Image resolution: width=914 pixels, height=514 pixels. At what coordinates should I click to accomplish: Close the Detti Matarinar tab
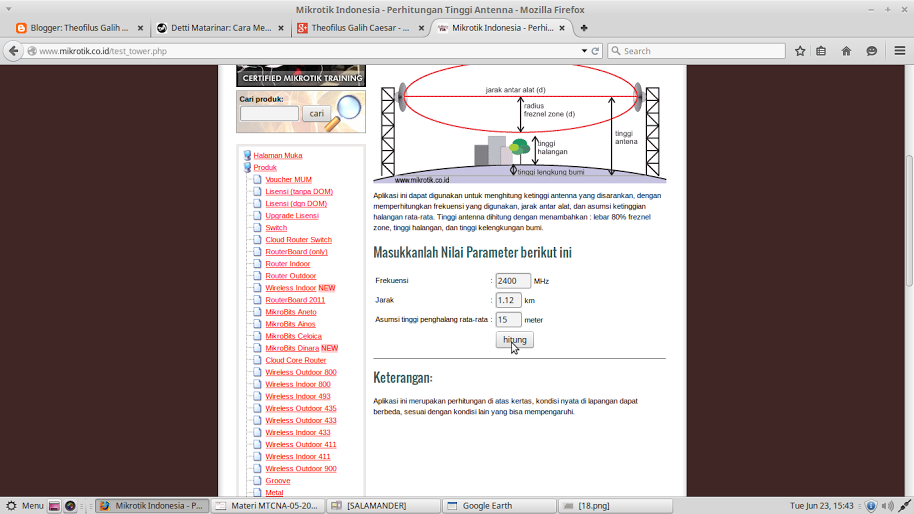click(x=281, y=28)
